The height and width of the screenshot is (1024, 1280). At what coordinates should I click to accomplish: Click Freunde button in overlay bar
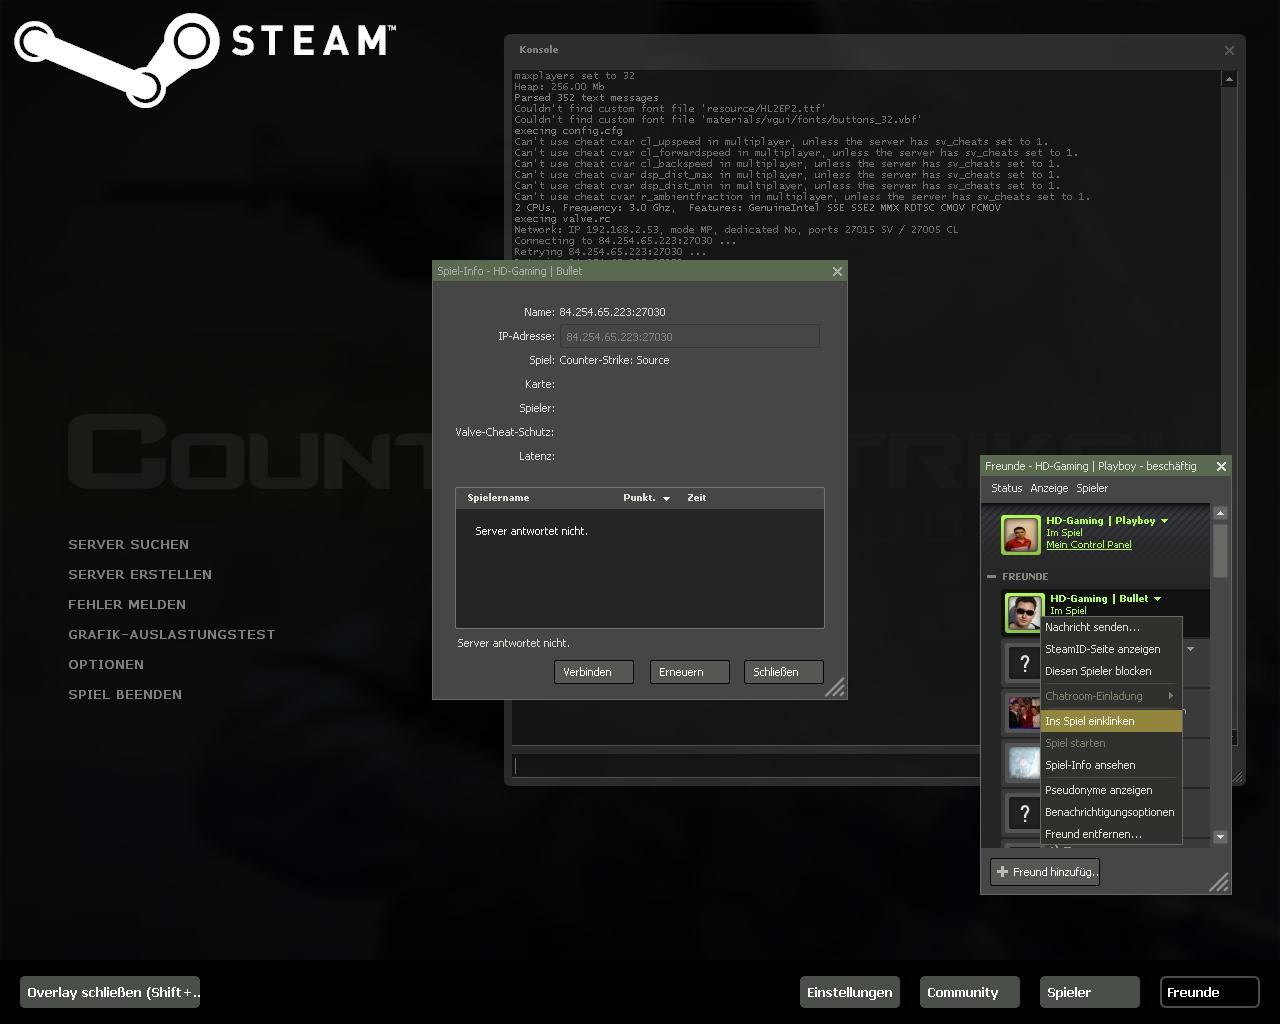1209,992
